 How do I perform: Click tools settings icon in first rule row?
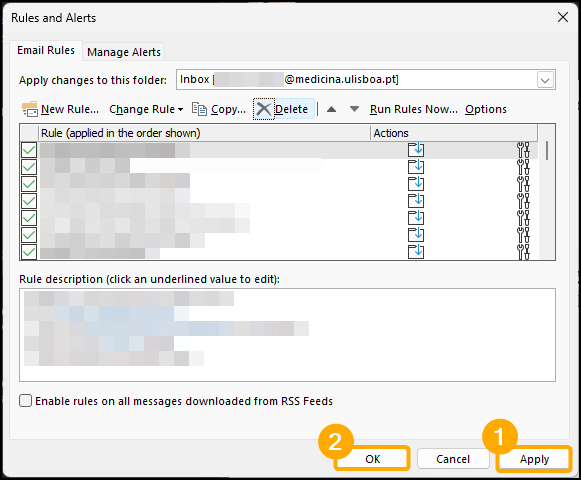(523, 150)
